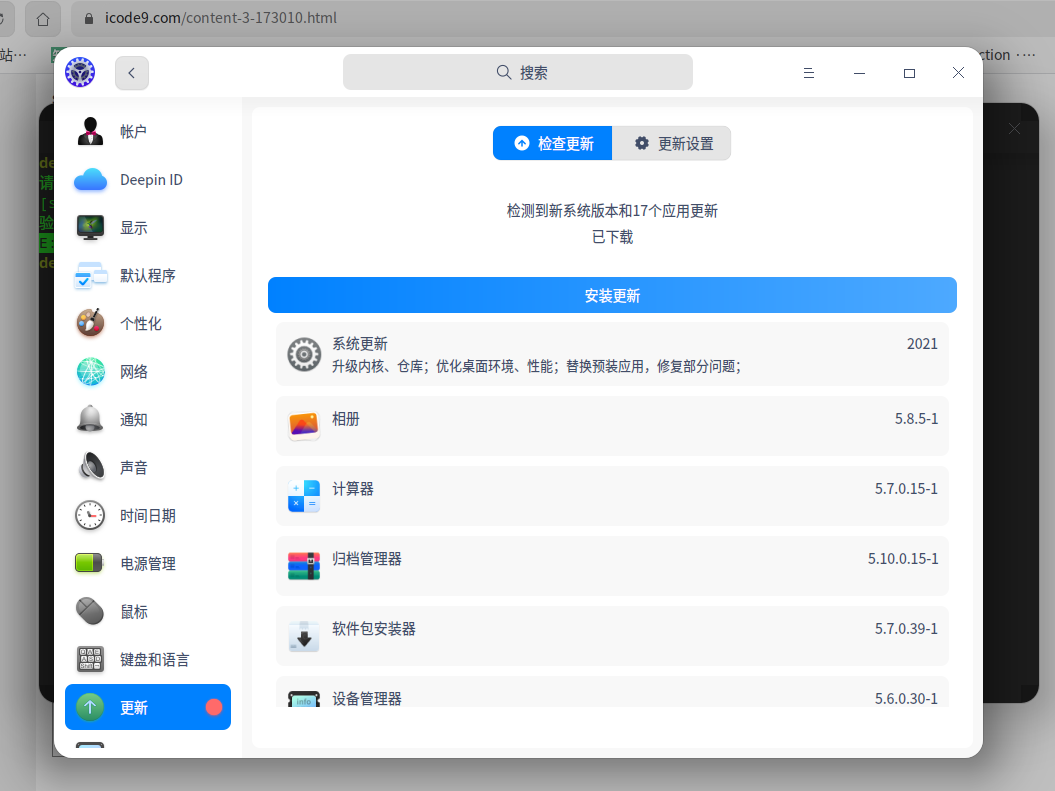Click the System Update (系统更新) gear icon

pyautogui.click(x=304, y=354)
